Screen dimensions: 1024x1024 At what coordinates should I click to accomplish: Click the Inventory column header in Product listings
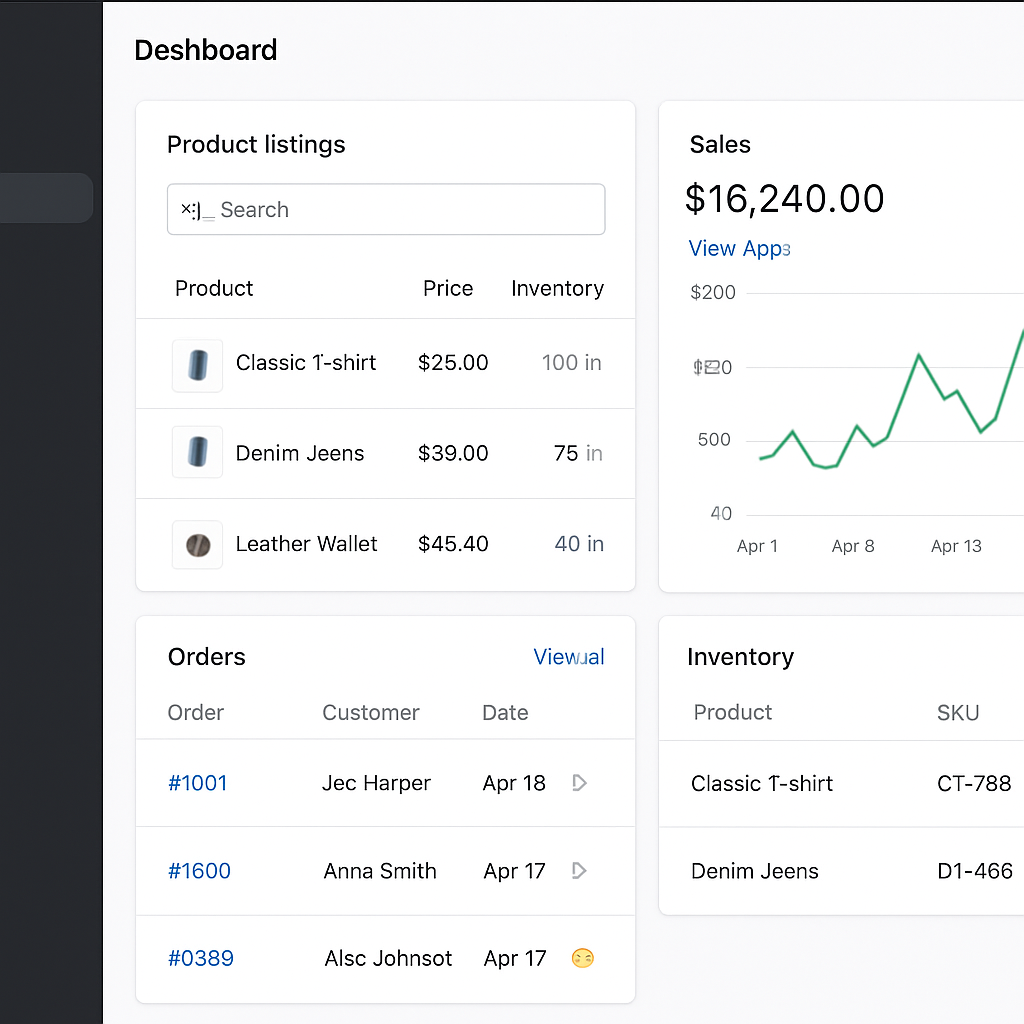pyautogui.click(x=558, y=288)
